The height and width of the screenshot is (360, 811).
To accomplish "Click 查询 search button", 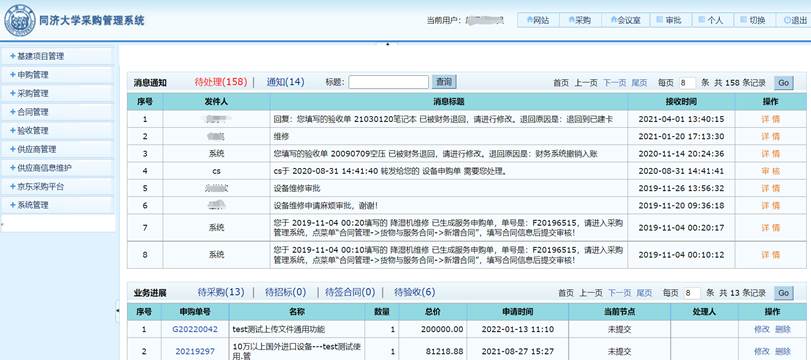I will point(444,82).
